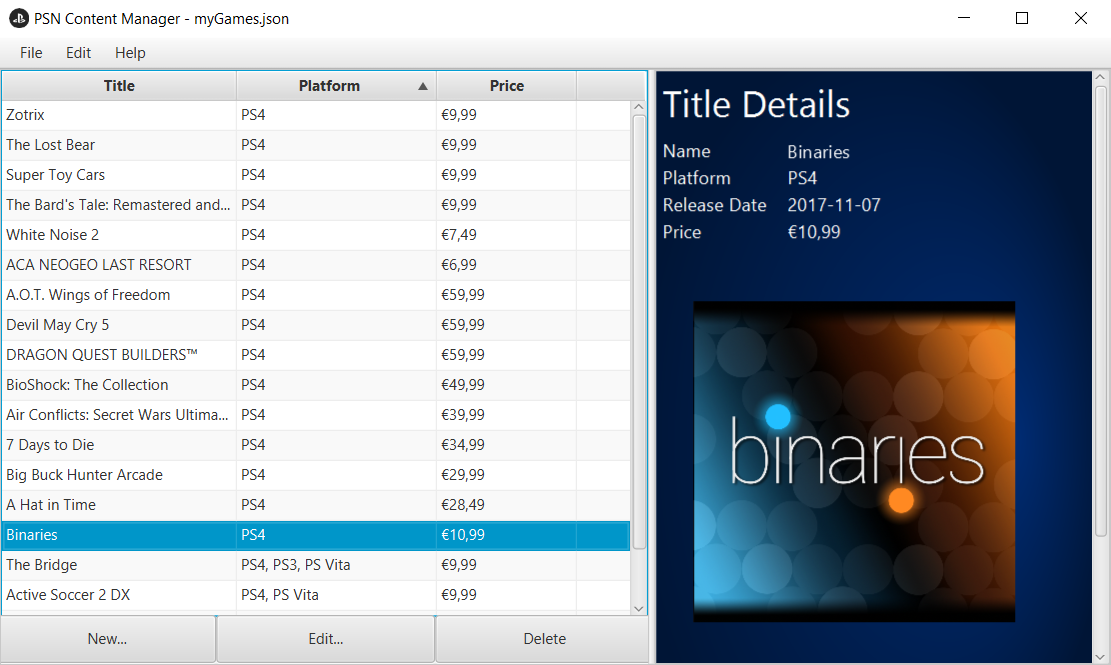The width and height of the screenshot is (1111, 665).
Task: Select Big Buck Hunter Arcade row
Action: coord(316,474)
